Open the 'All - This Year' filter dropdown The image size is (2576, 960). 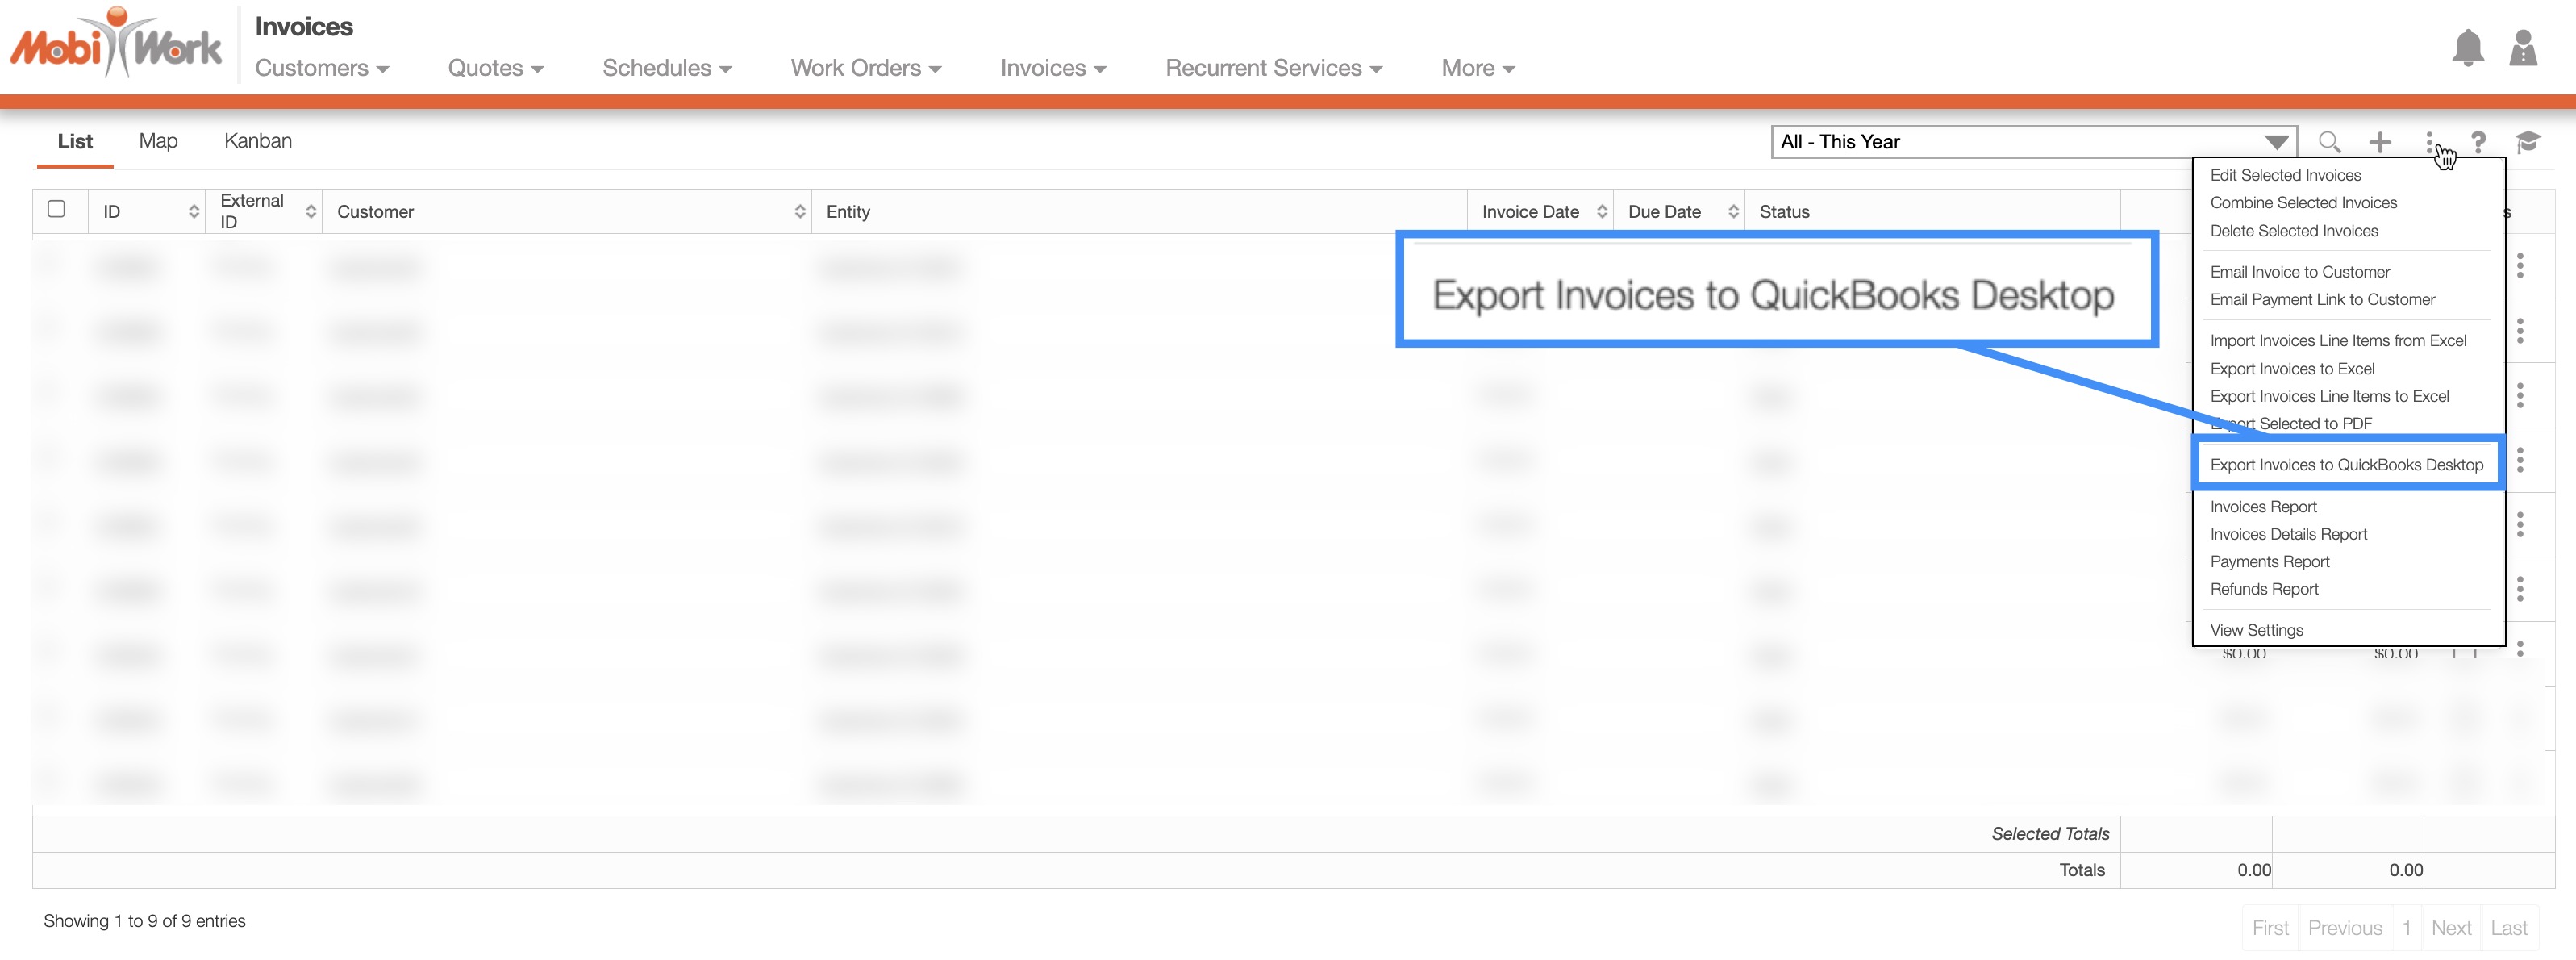tap(2033, 142)
